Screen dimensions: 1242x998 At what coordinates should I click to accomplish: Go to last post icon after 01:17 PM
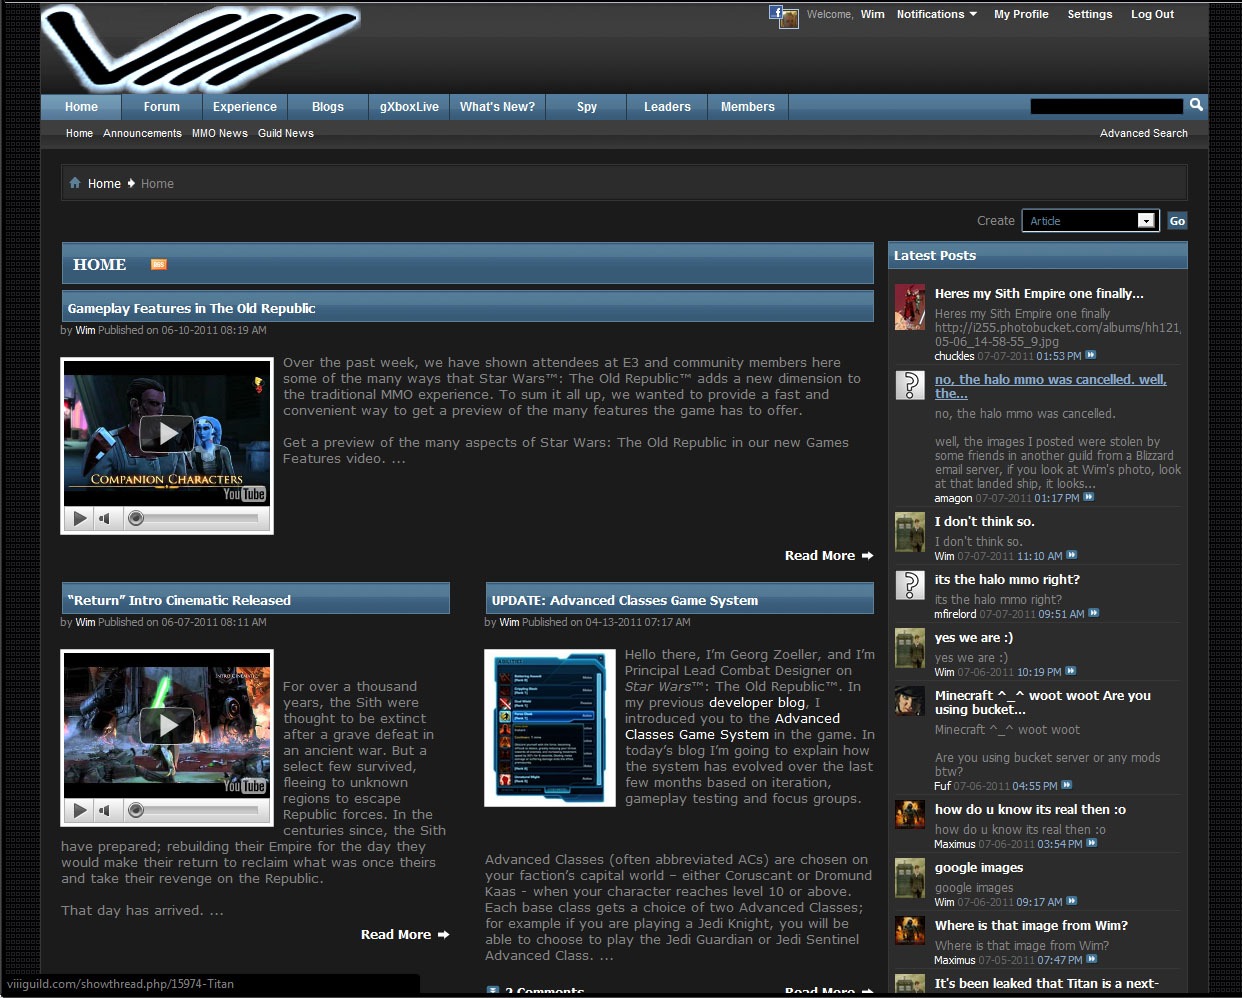click(x=1089, y=497)
